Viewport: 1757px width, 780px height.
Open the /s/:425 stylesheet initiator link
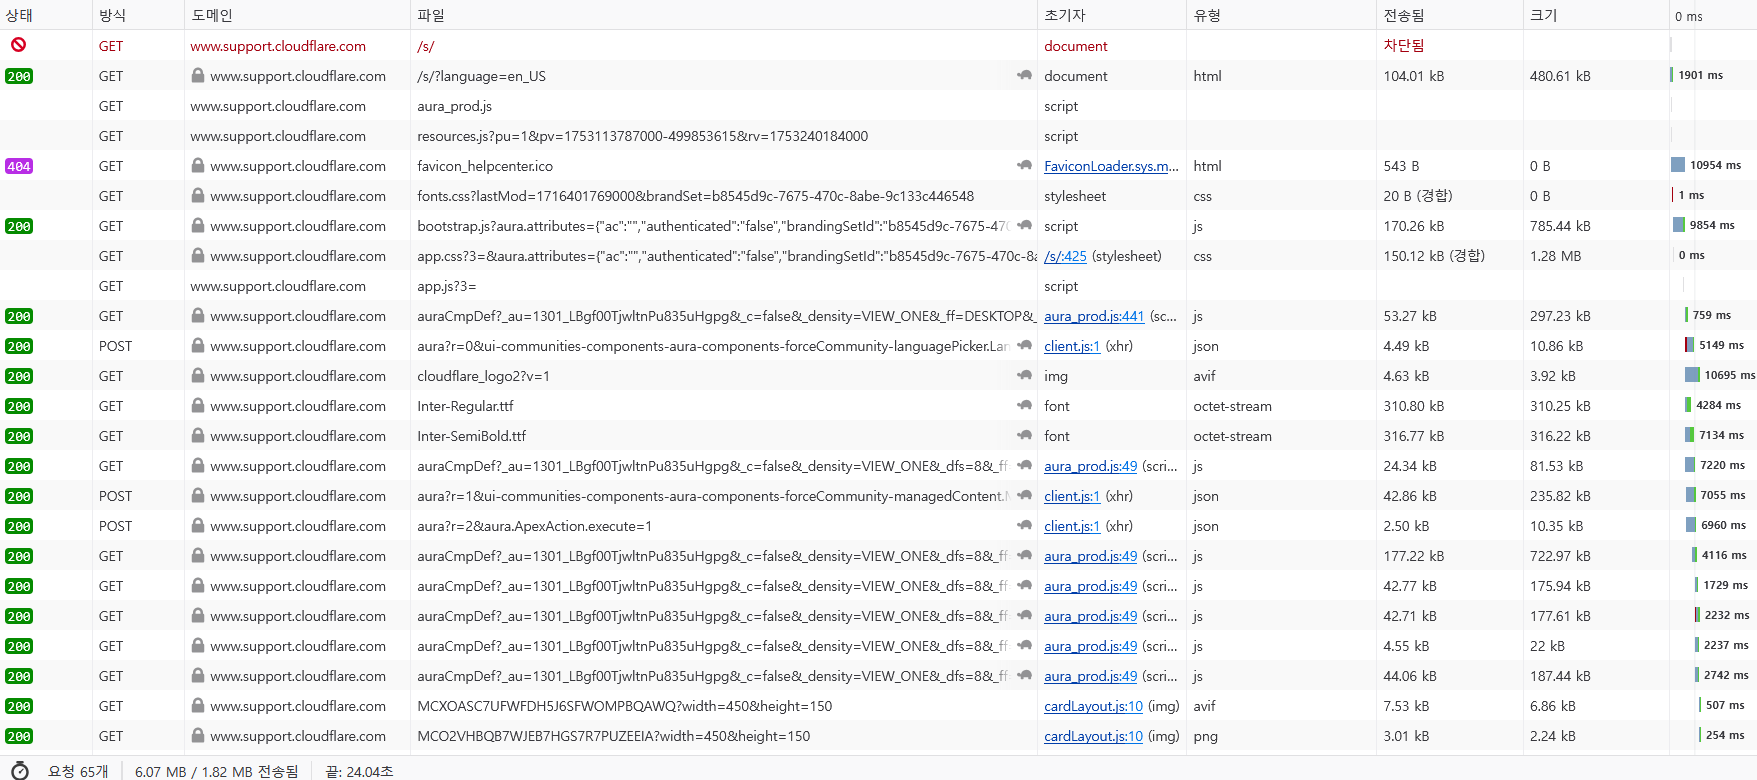pyautogui.click(x=1065, y=256)
